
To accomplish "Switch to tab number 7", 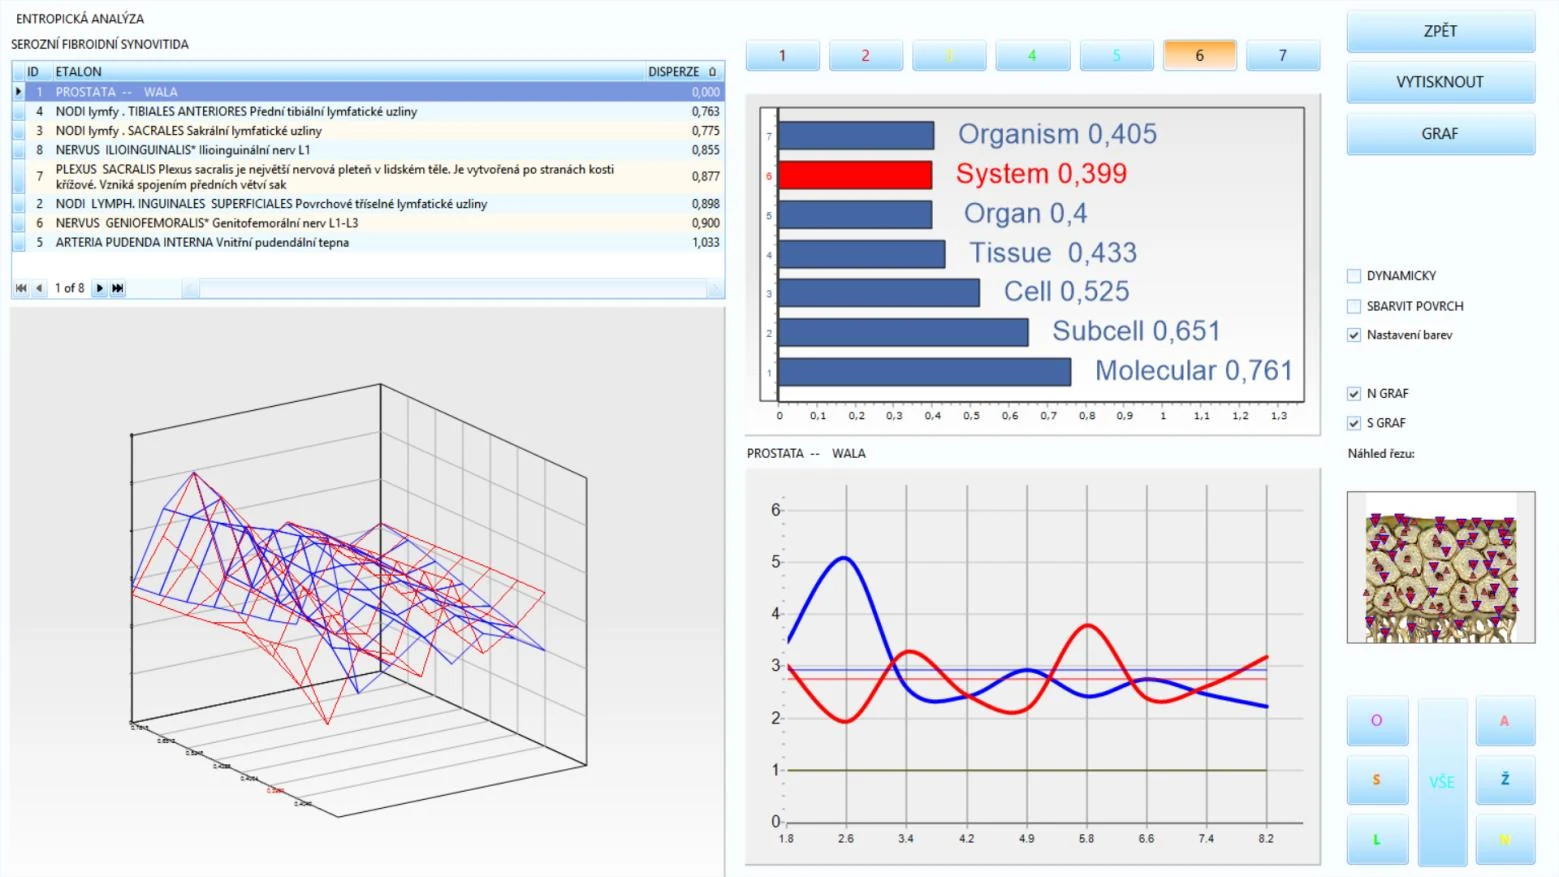I will (x=1283, y=56).
